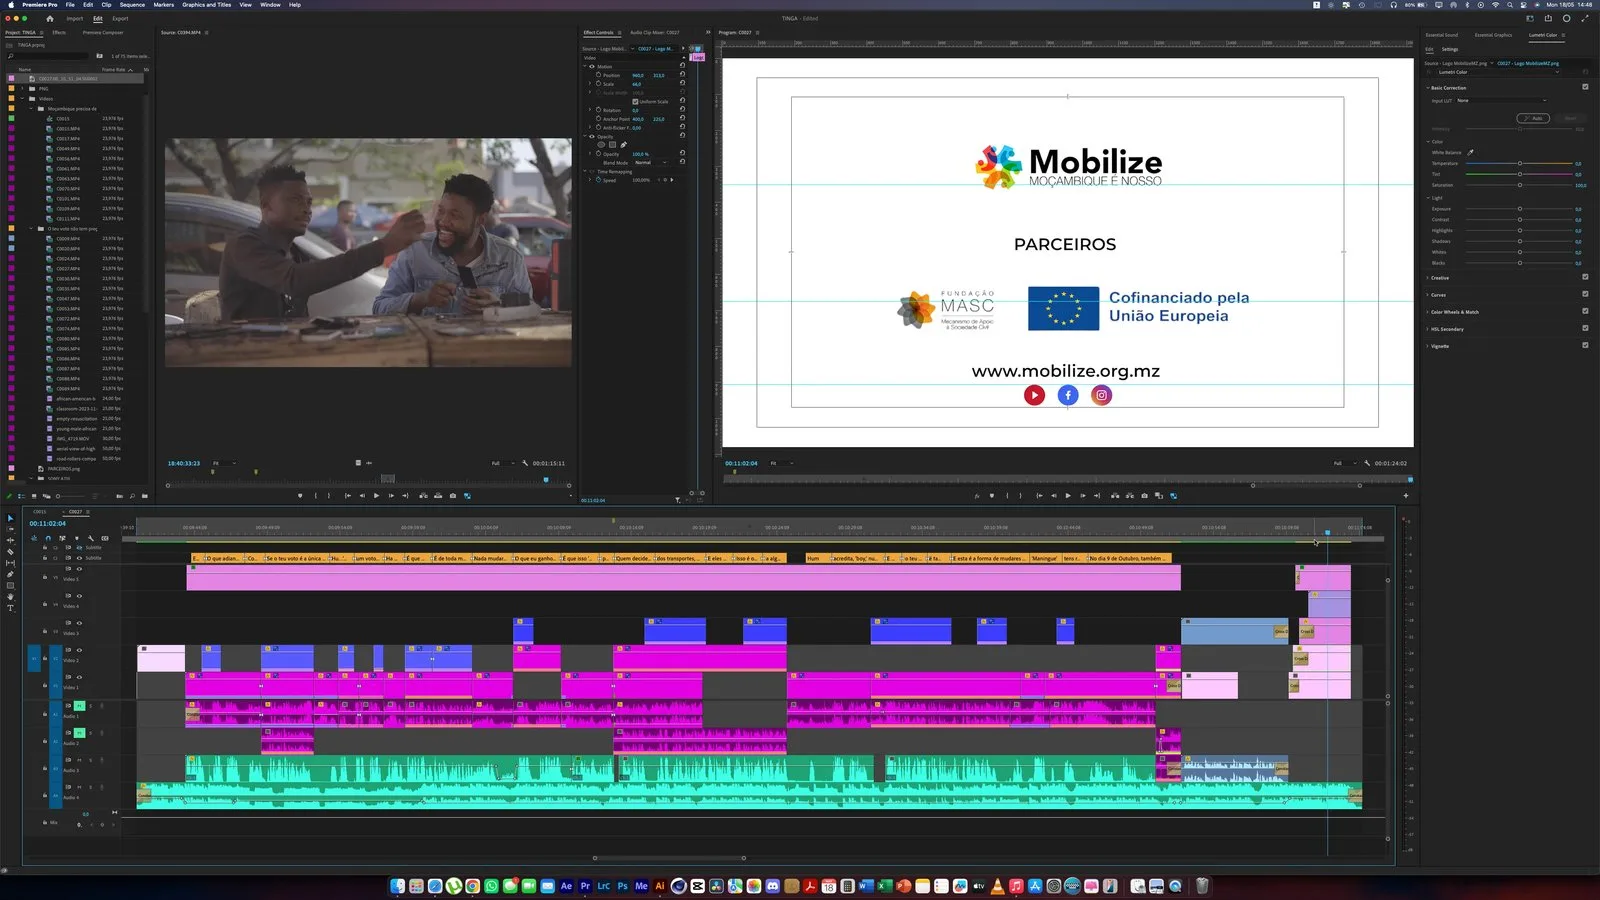Click White Balance eyedropper in Lumetri
This screenshot has height=900, width=1600.
click(x=1471, y=152)
